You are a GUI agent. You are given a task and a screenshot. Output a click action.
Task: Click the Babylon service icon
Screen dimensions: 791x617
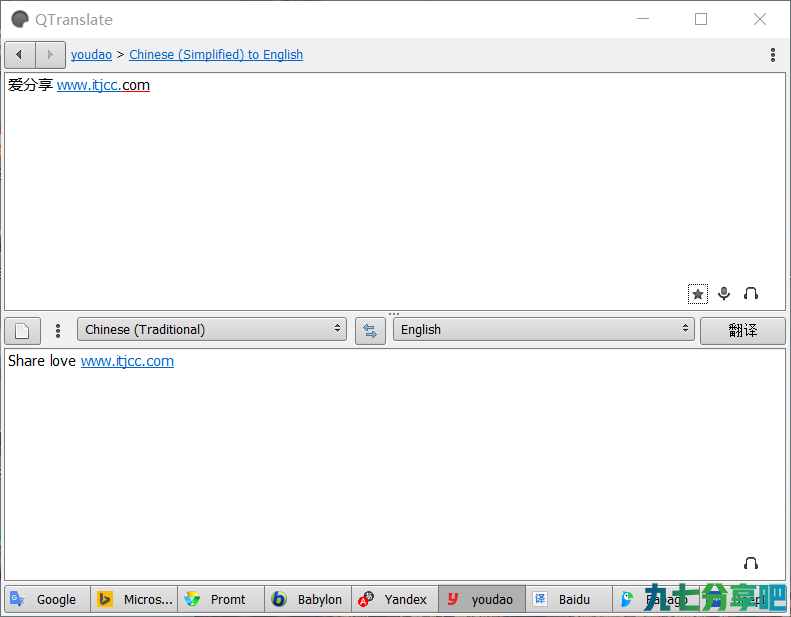point(278,599)
